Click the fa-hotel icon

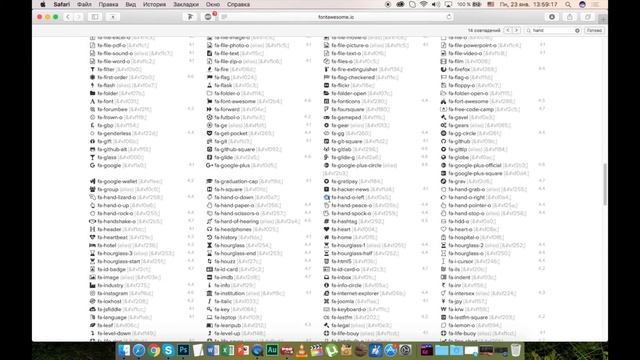click(x=92, y=245)
